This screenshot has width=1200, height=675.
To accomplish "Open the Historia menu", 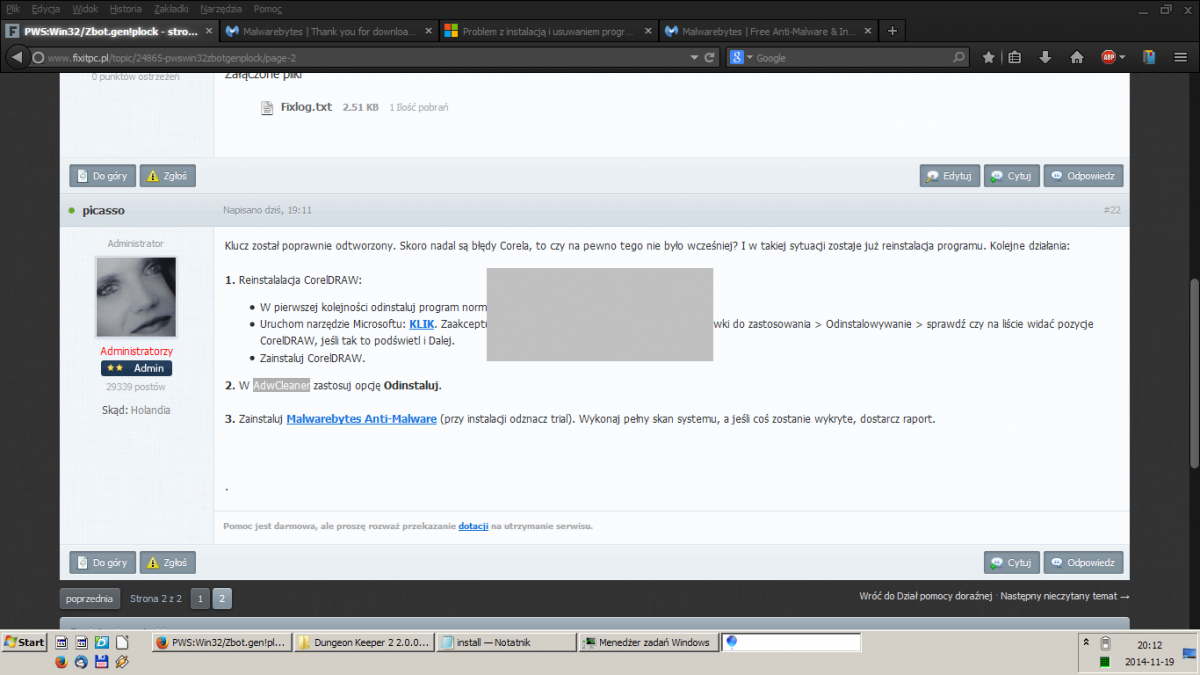I will [126, 8].
